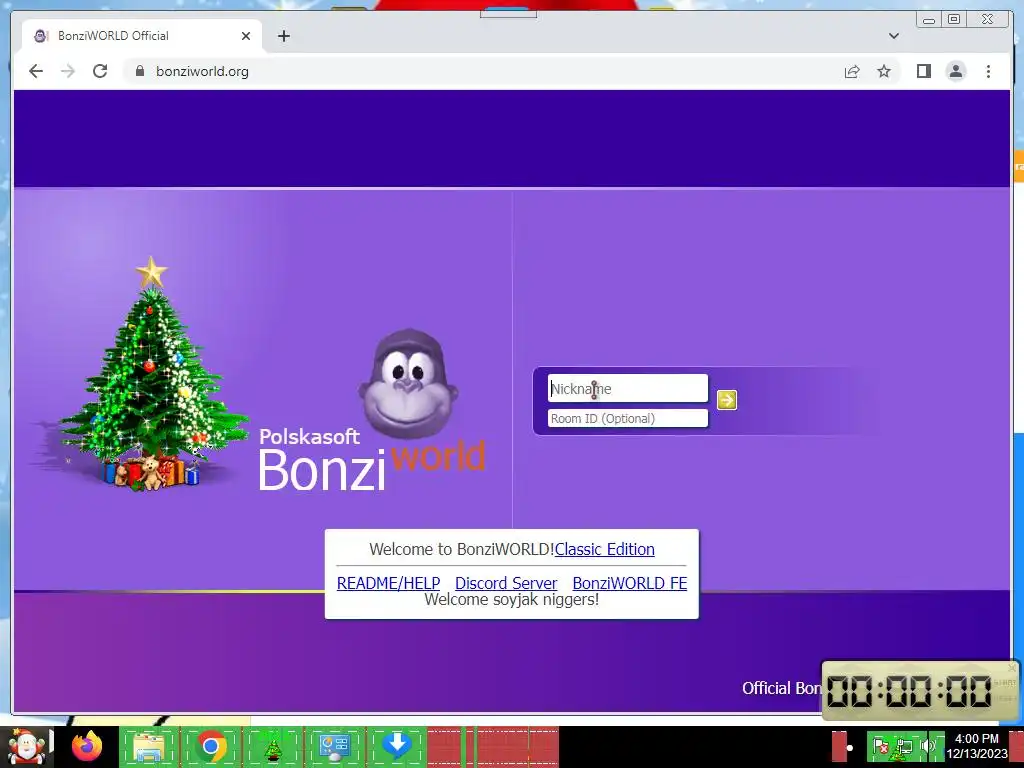Viewport: 1024px width, 768px height.
Task: Close the Chrome window
Action: click(x=988, y=20)
